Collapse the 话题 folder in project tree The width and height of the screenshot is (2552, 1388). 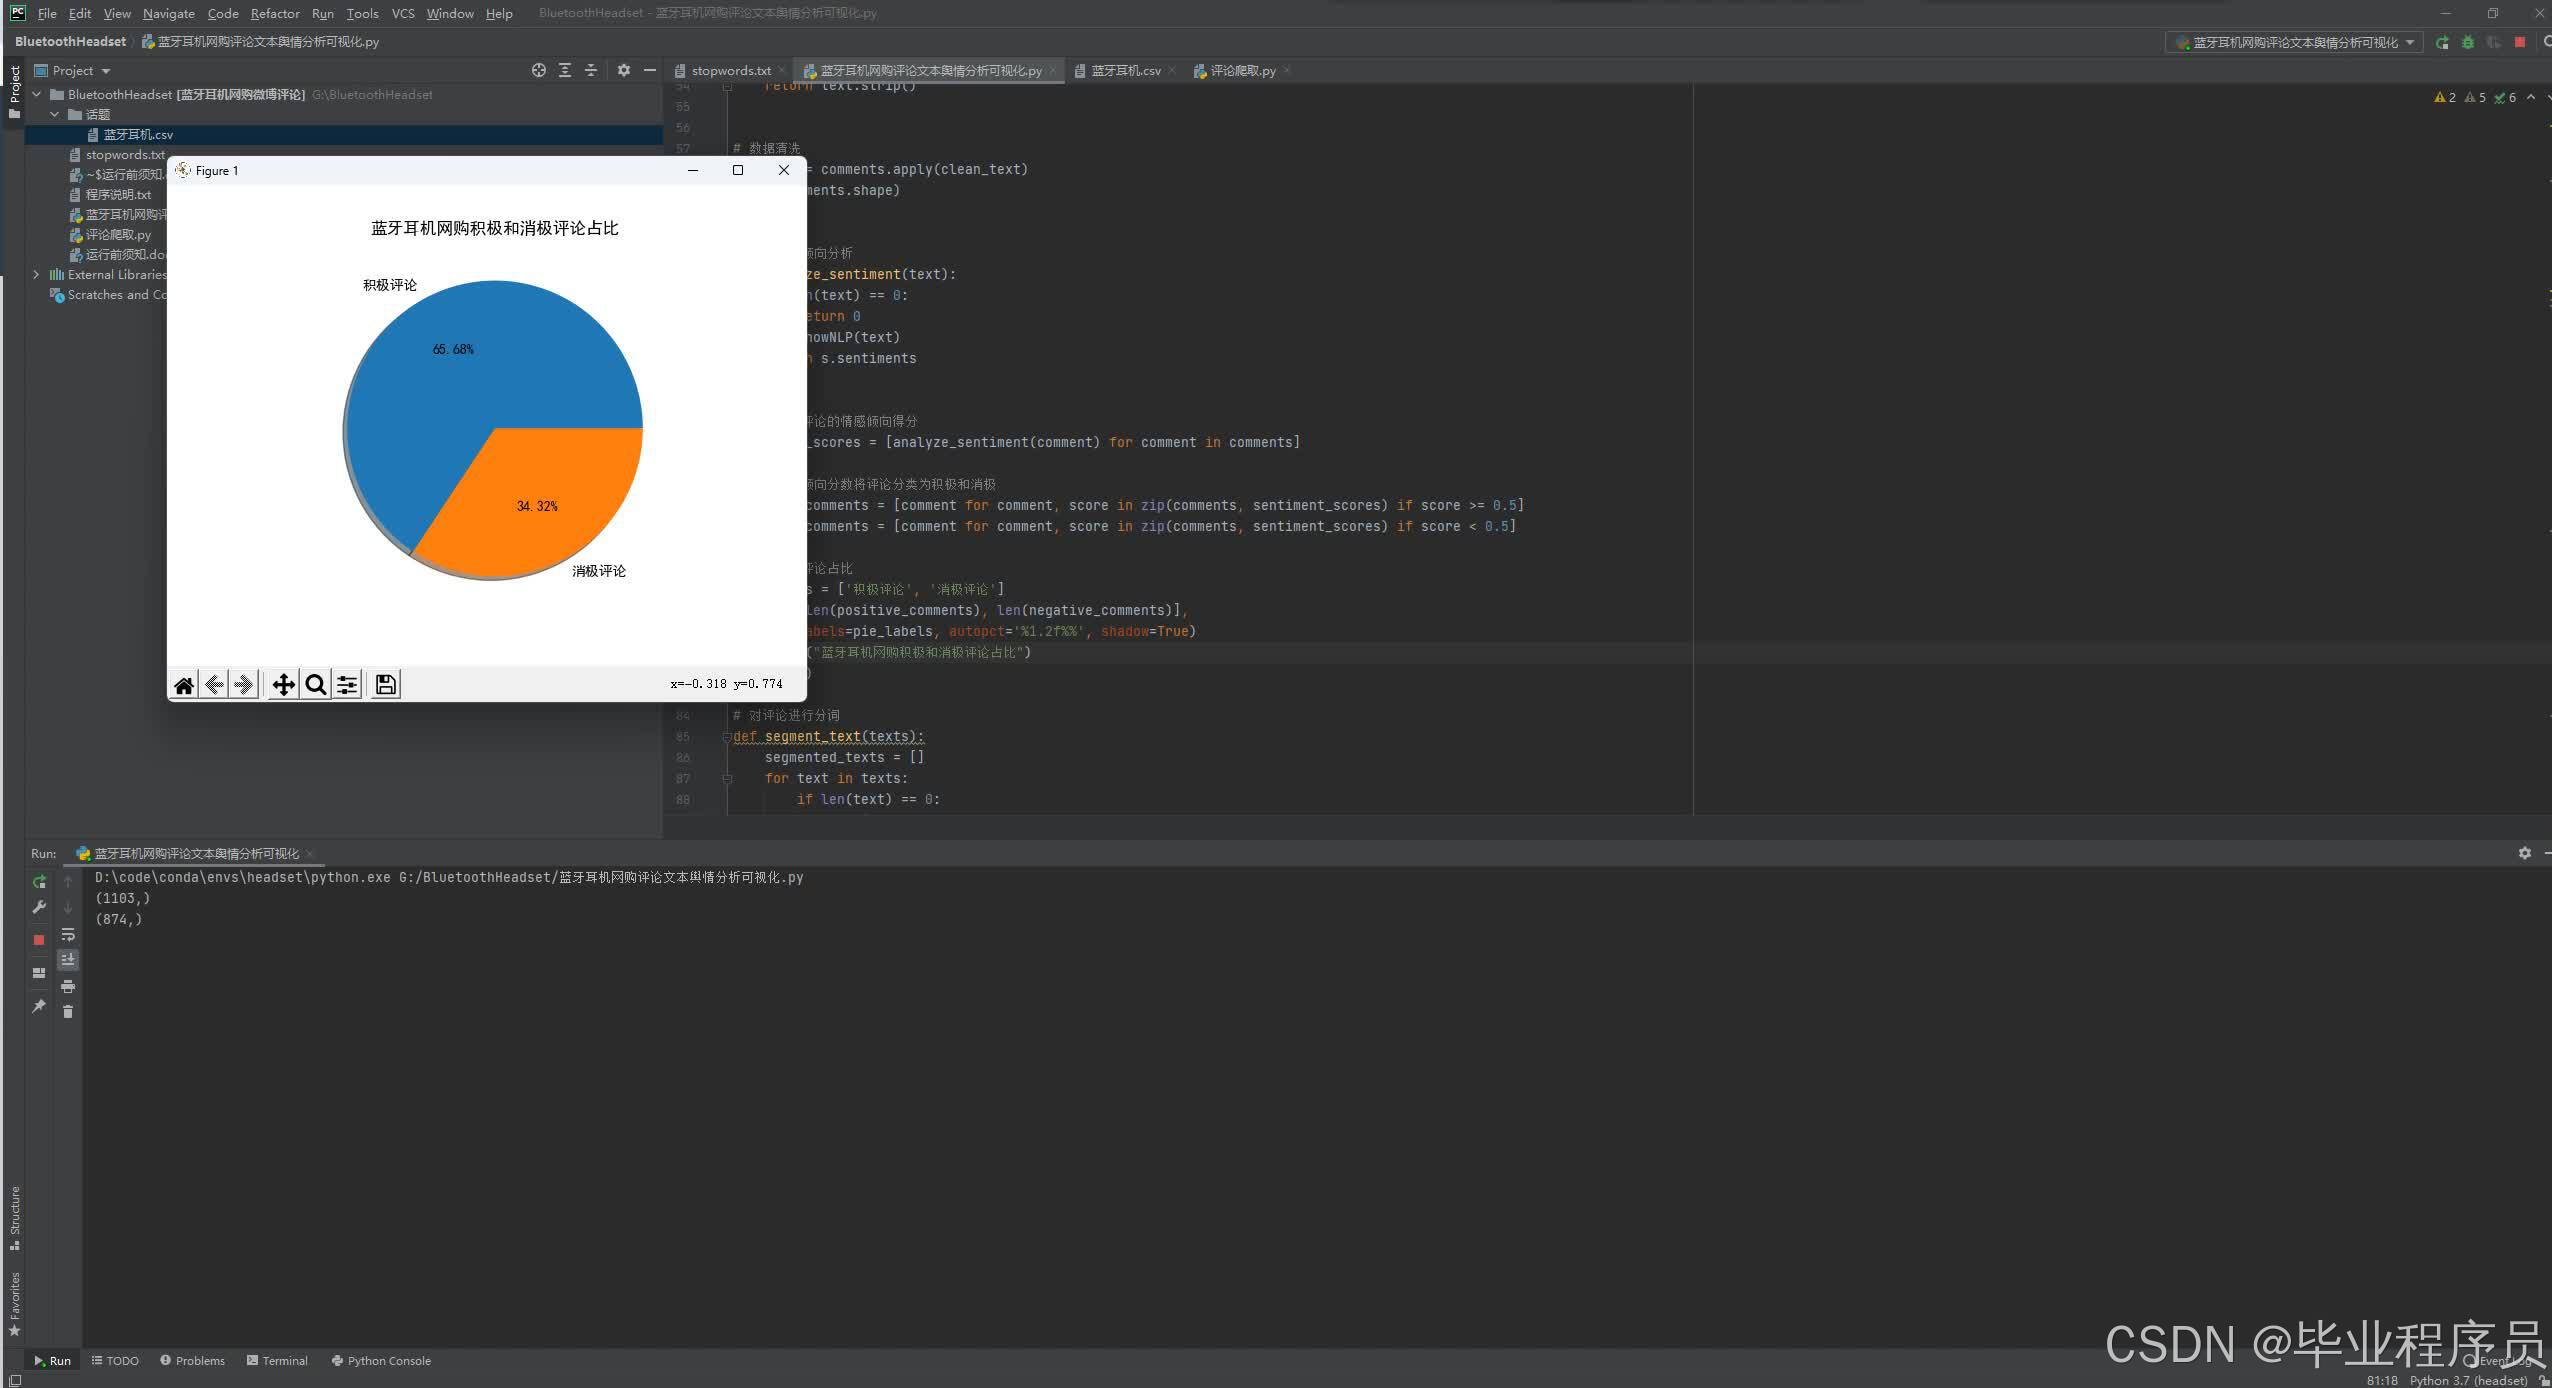(55, 115)
